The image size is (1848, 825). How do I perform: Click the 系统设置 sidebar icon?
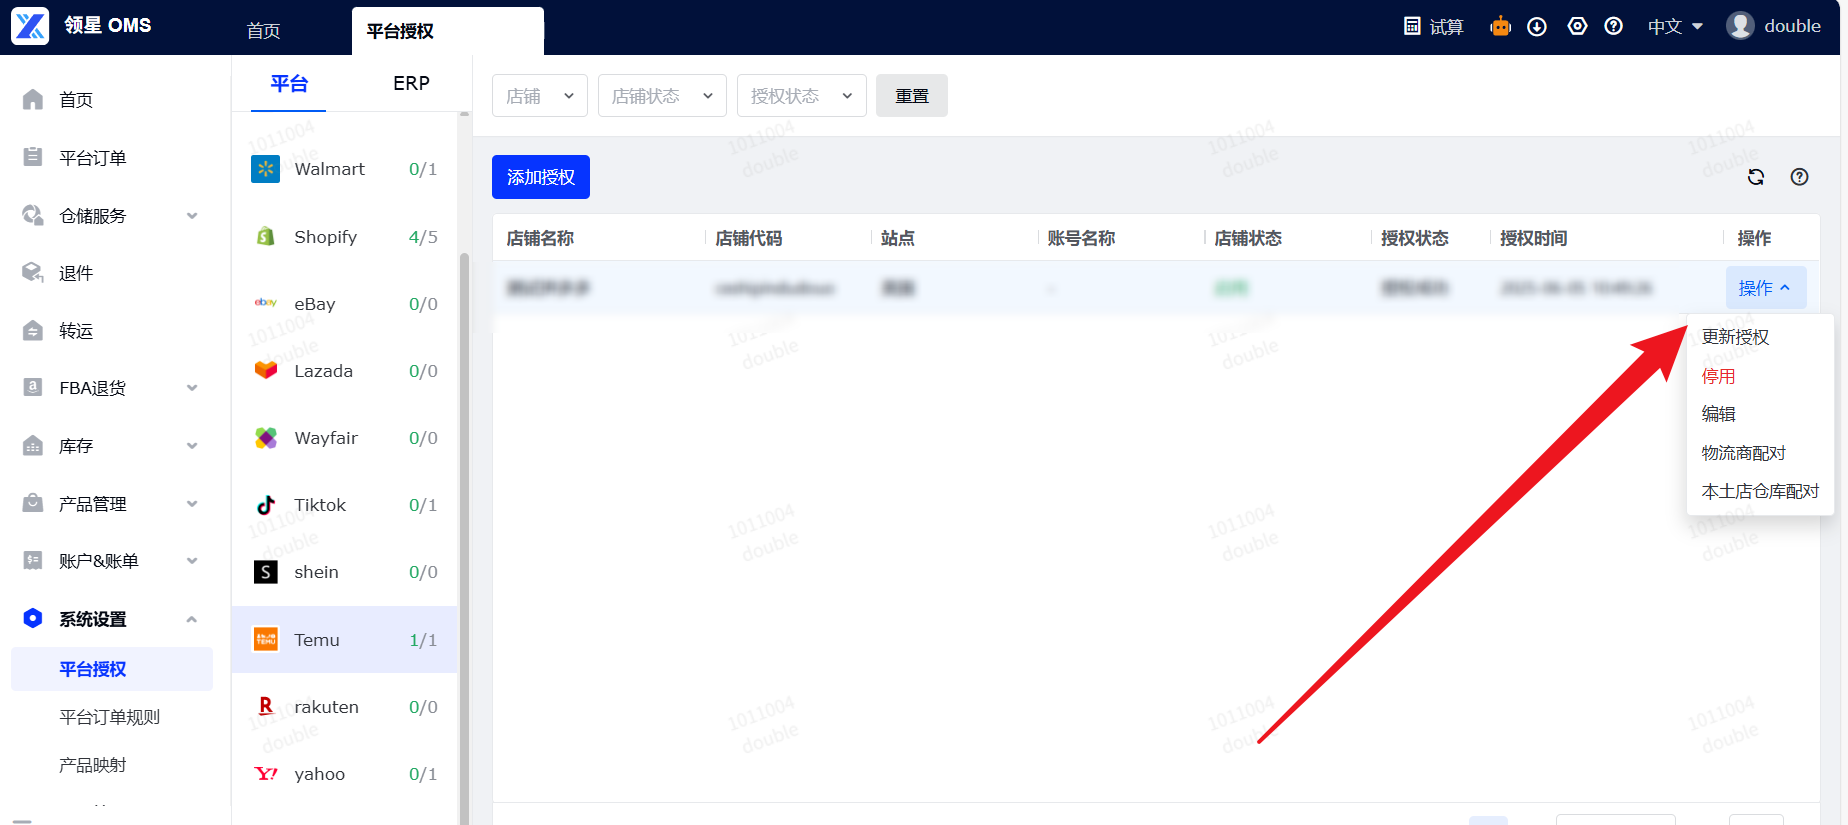33,618
